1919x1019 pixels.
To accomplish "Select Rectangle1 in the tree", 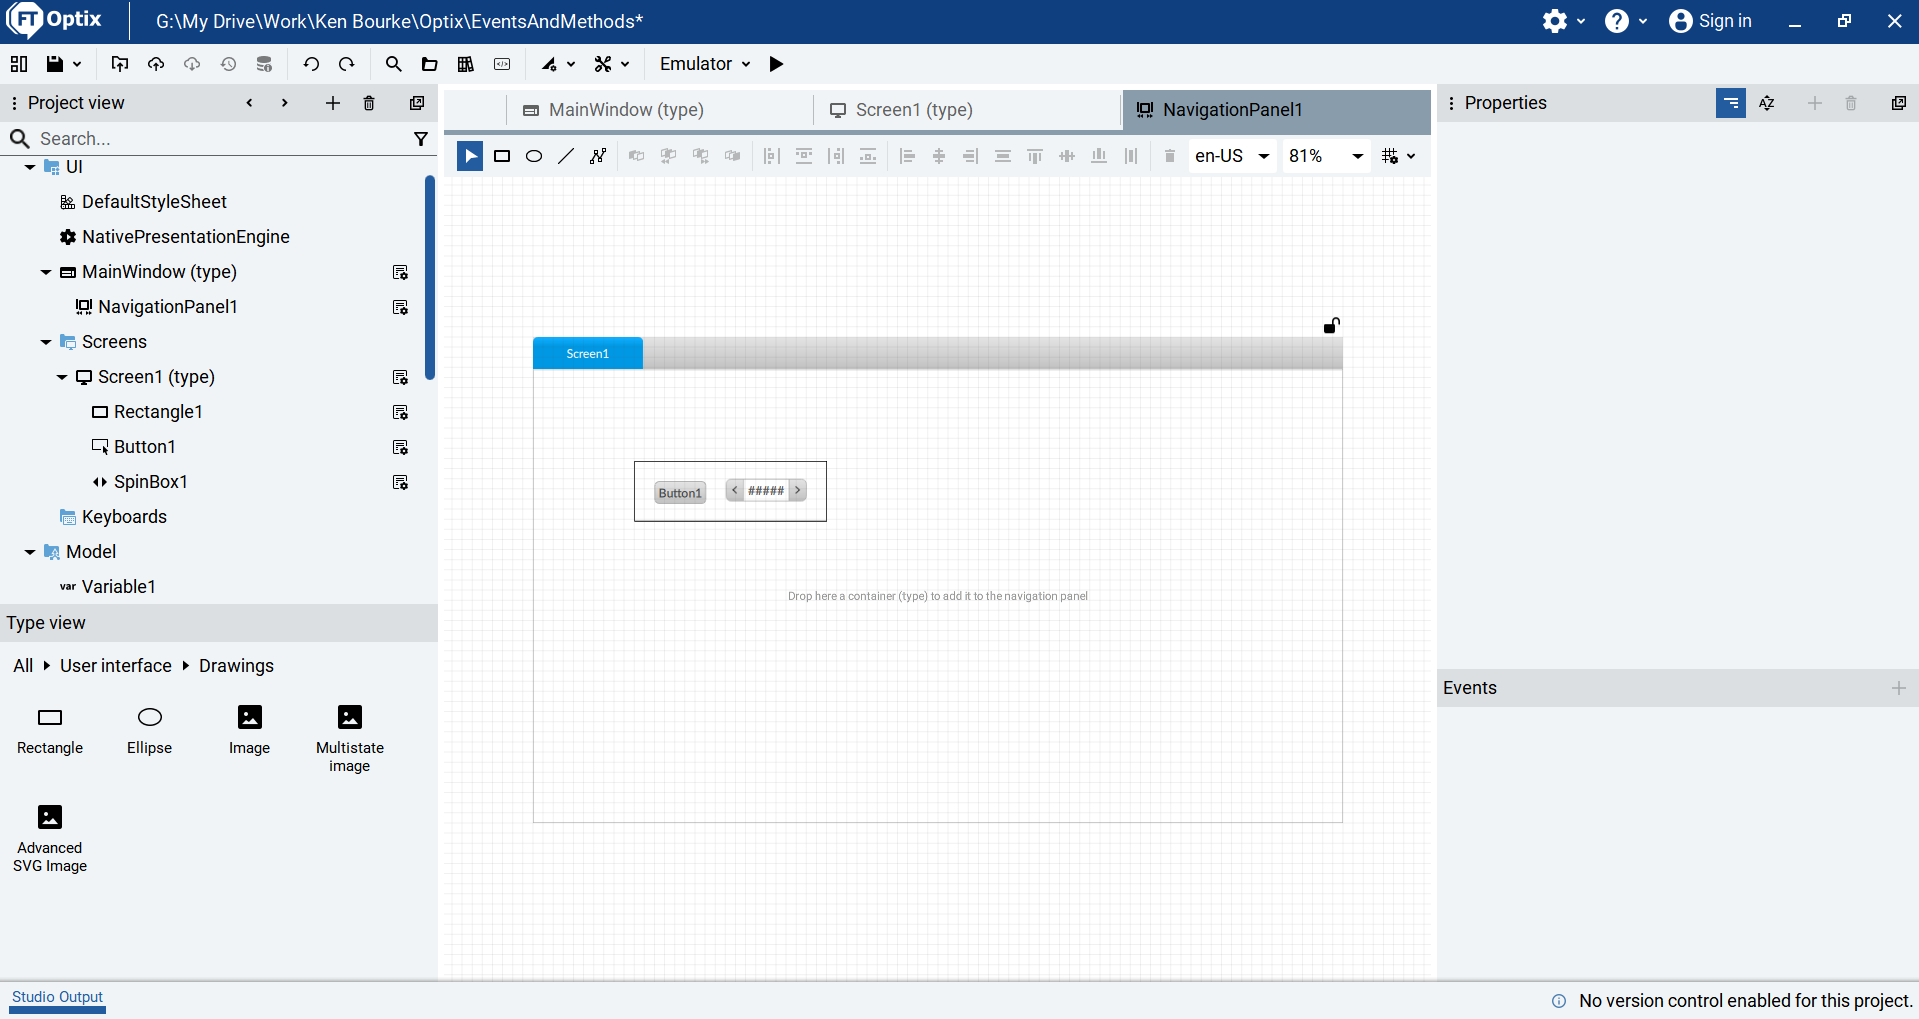I will (158, 412).
